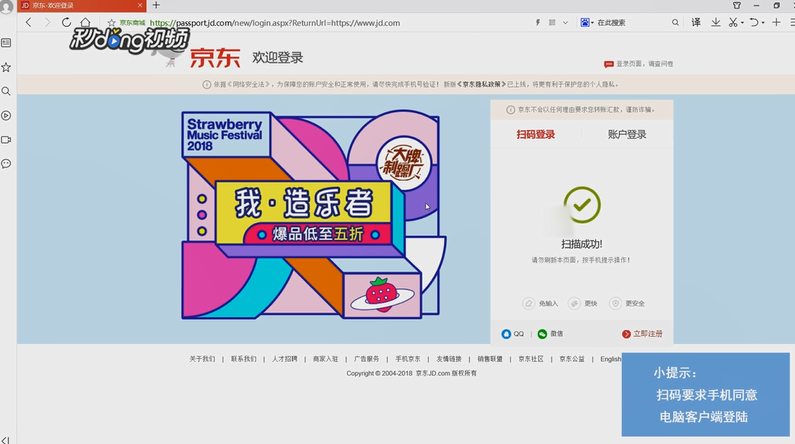
Task: Open the translate tool icon
Action: pos(696,22)
